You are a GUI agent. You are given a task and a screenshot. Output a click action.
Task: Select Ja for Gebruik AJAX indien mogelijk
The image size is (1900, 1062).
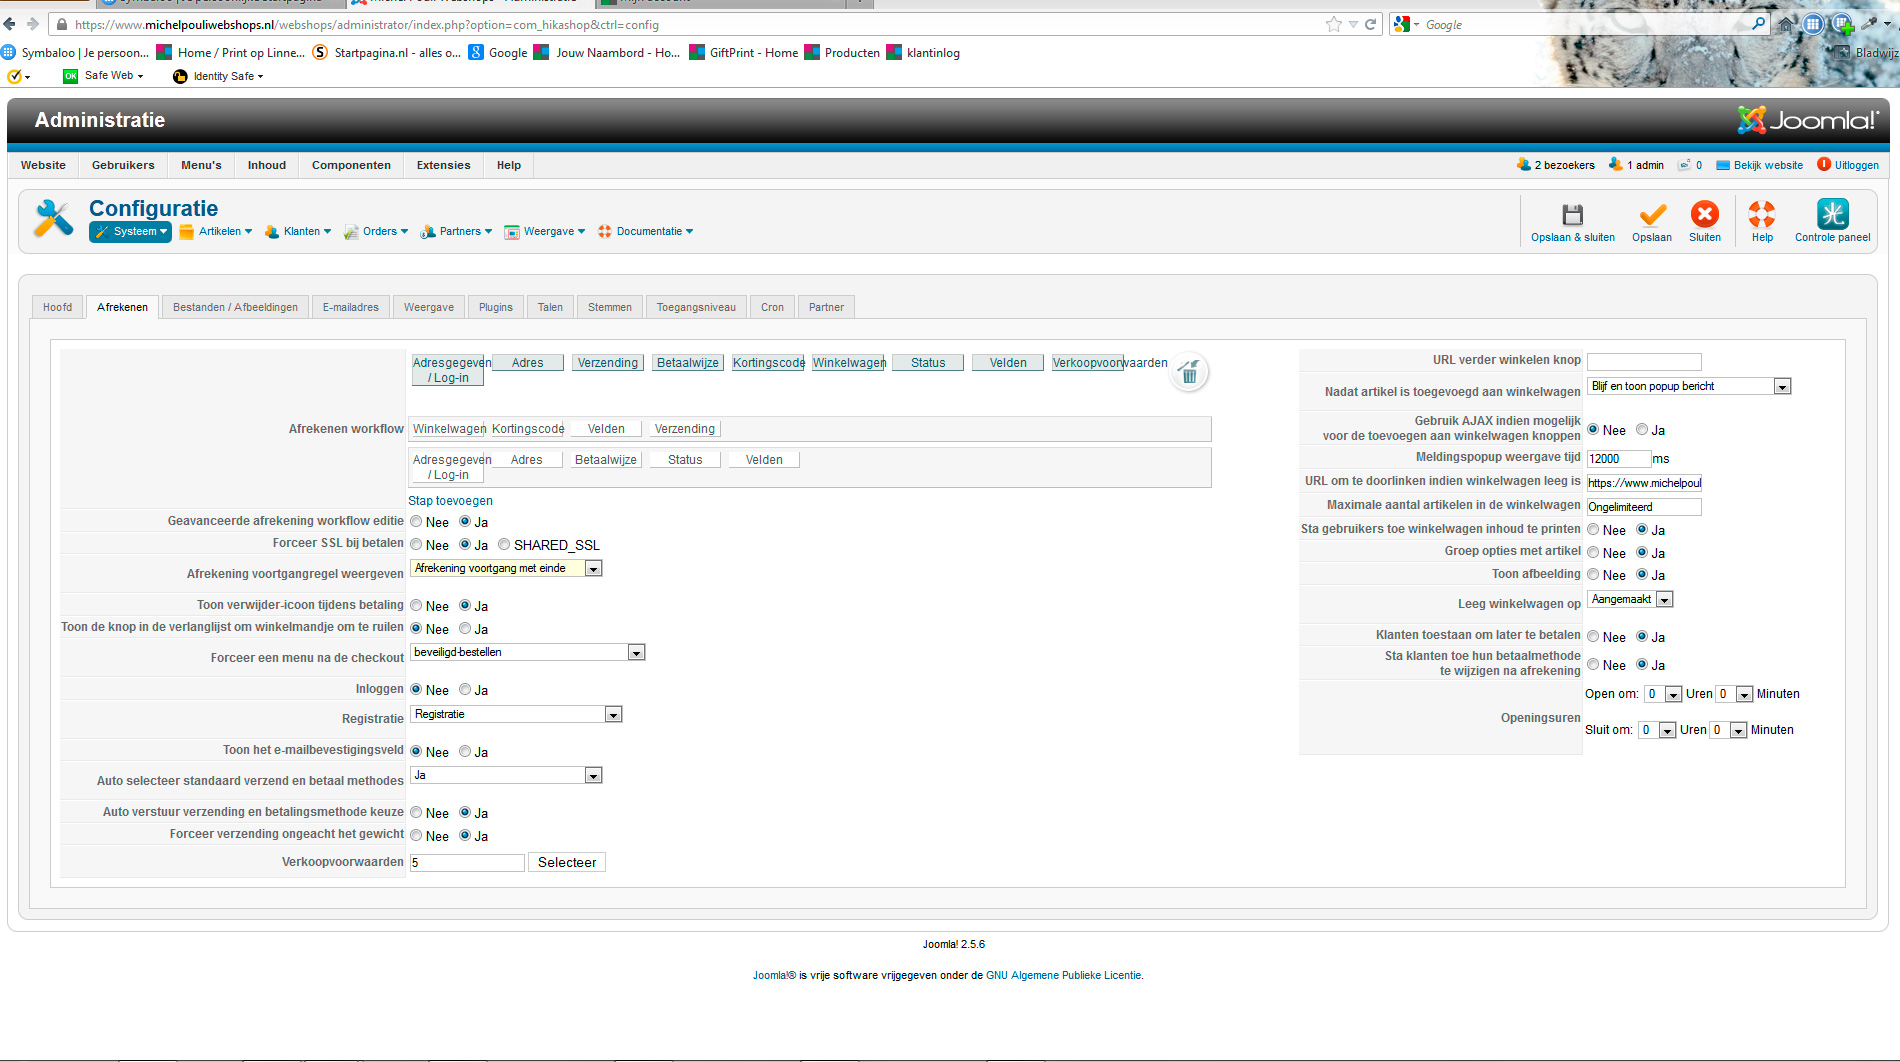[1642, 429]
